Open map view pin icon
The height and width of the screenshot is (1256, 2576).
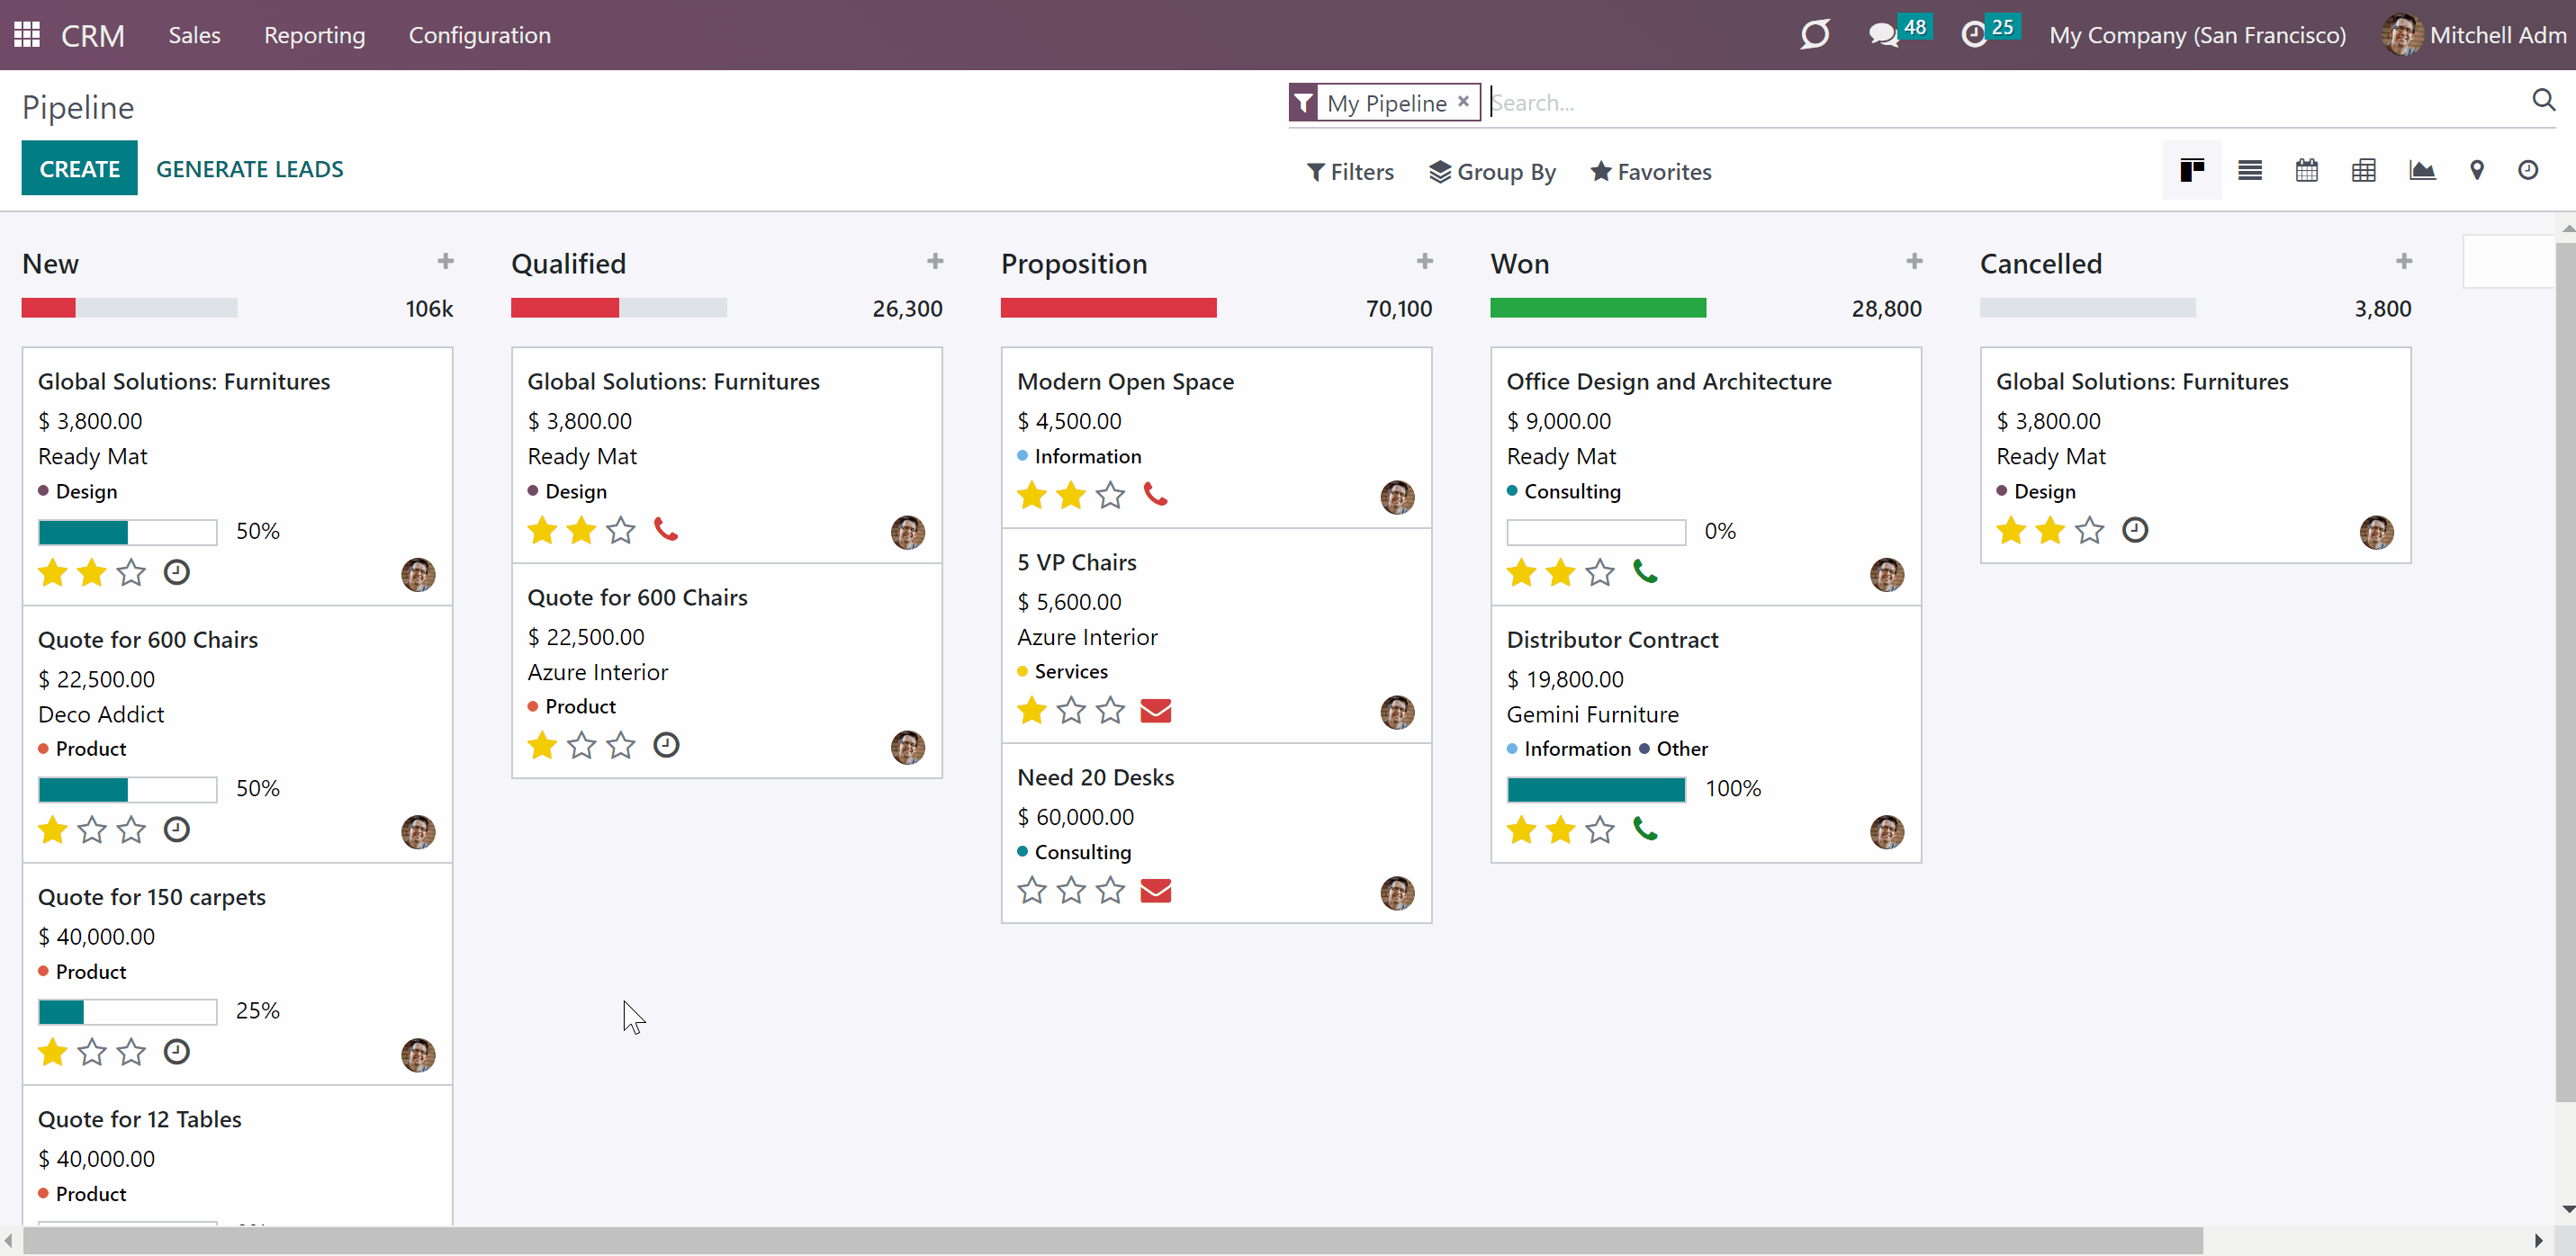(x=2477, y=171)
